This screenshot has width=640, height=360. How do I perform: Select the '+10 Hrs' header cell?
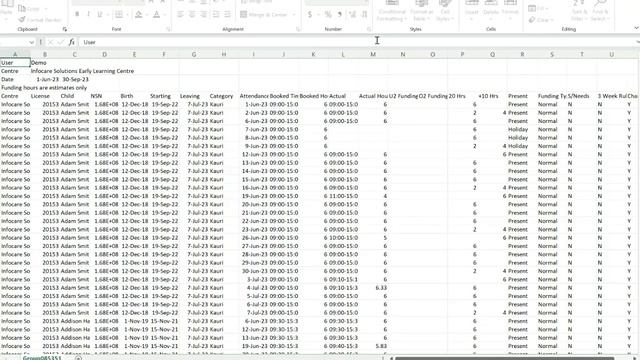[492, 96]
